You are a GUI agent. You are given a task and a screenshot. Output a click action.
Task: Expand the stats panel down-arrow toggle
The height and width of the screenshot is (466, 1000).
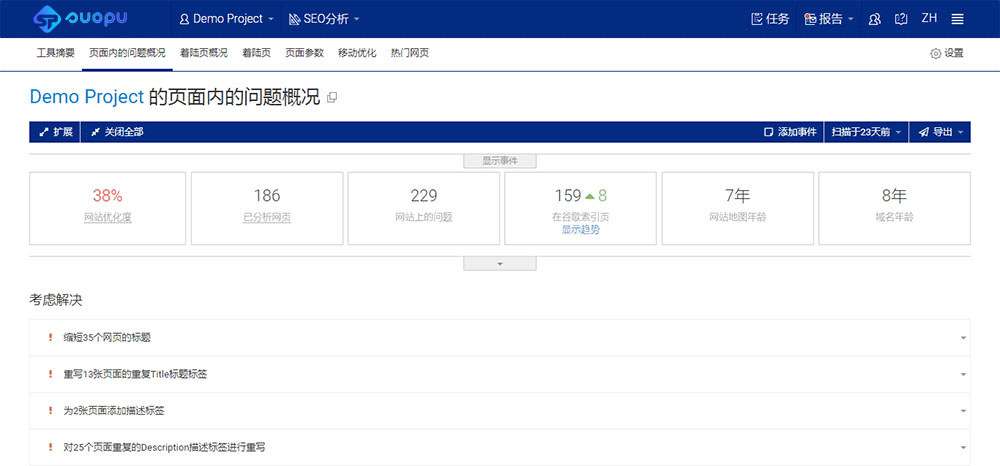[499, 263]
